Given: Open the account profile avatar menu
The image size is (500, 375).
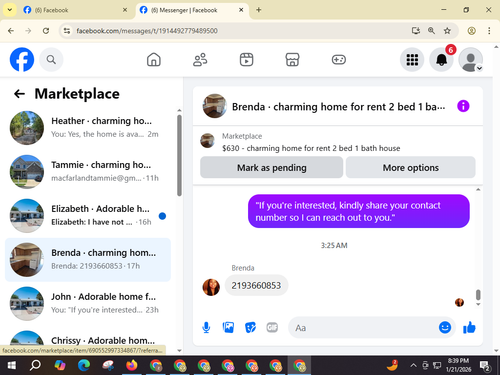Looking at the screenshot, I should 471,60.
